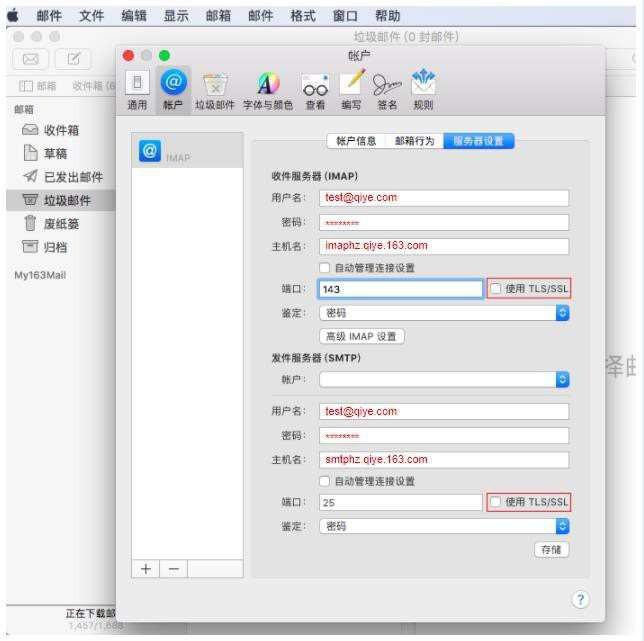
Task: Click IMAP port field showing 143
Action: 400,289
